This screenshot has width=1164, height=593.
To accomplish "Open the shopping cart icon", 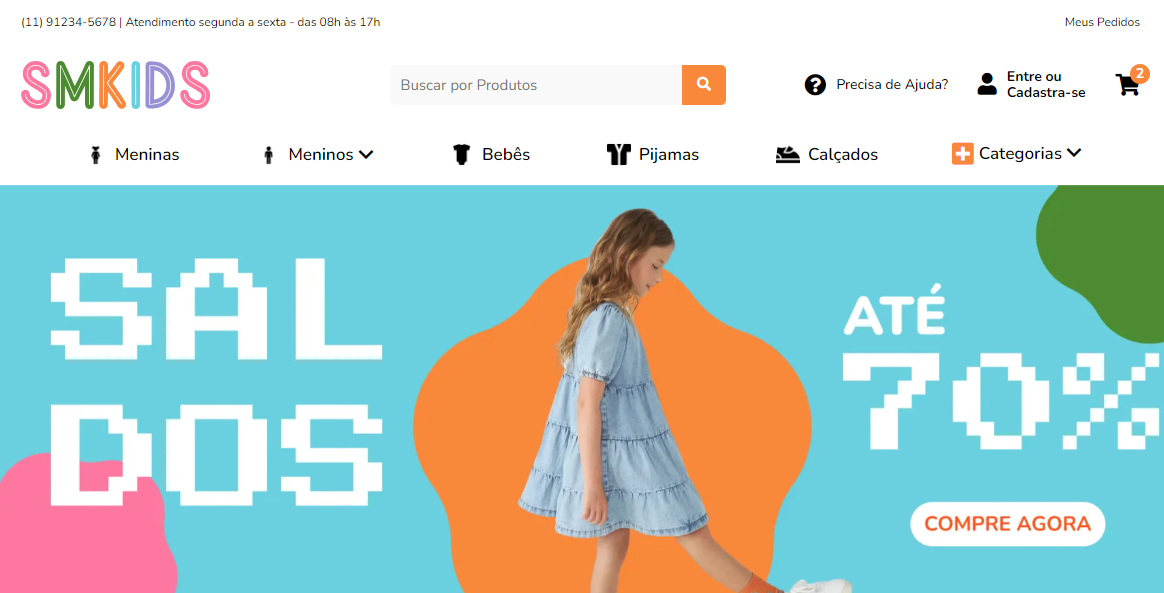I will tap(1128, 85).
